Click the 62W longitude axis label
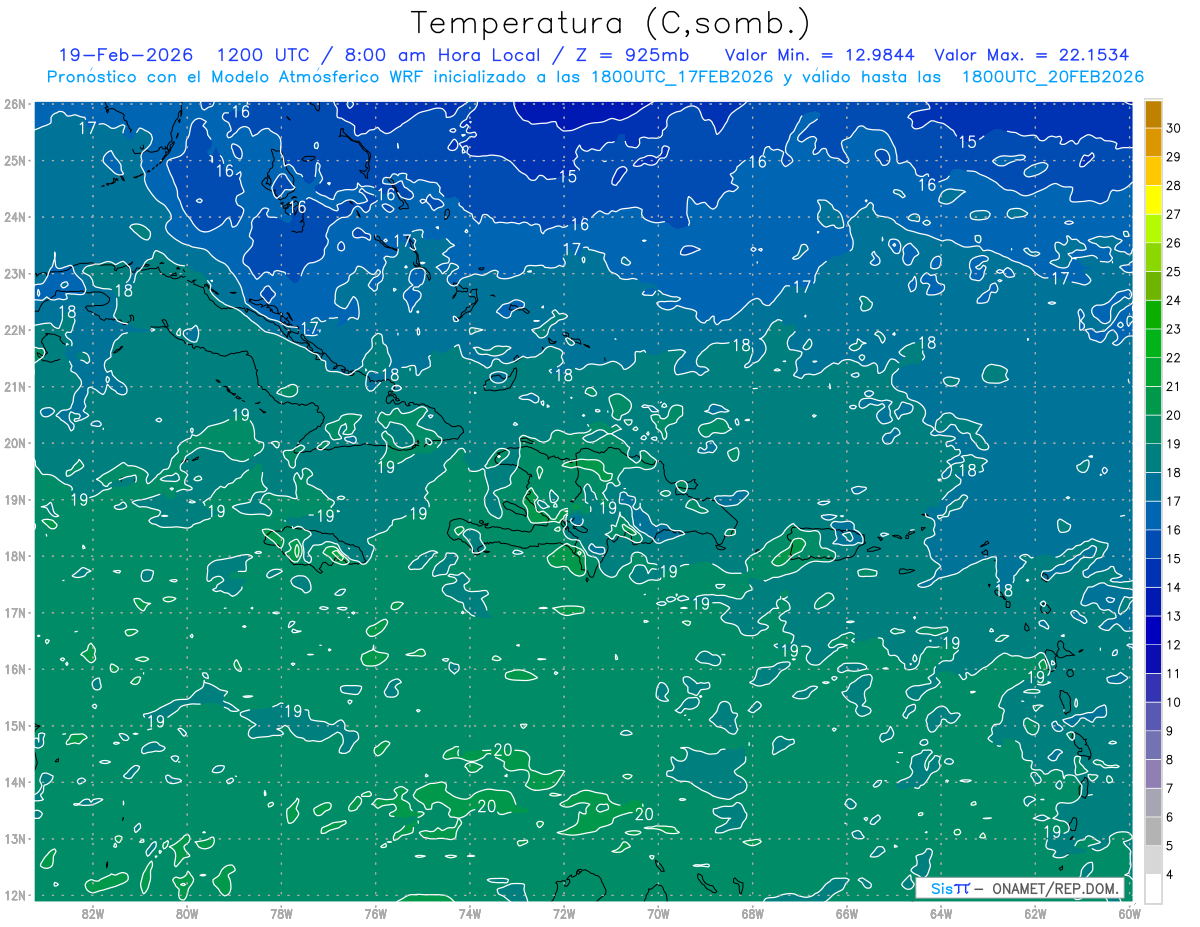The height and width of the screenshot is (927, 1200). tap(1034, 913)
